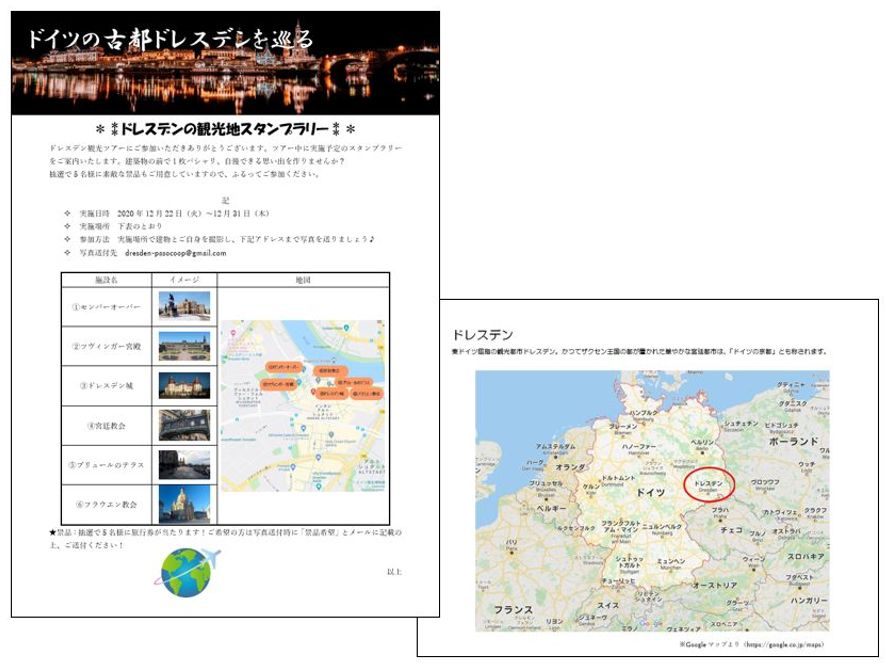Screen dimensions: 892x670
Task: Click the ポーランド label on the map
Action: pos(793,440)
